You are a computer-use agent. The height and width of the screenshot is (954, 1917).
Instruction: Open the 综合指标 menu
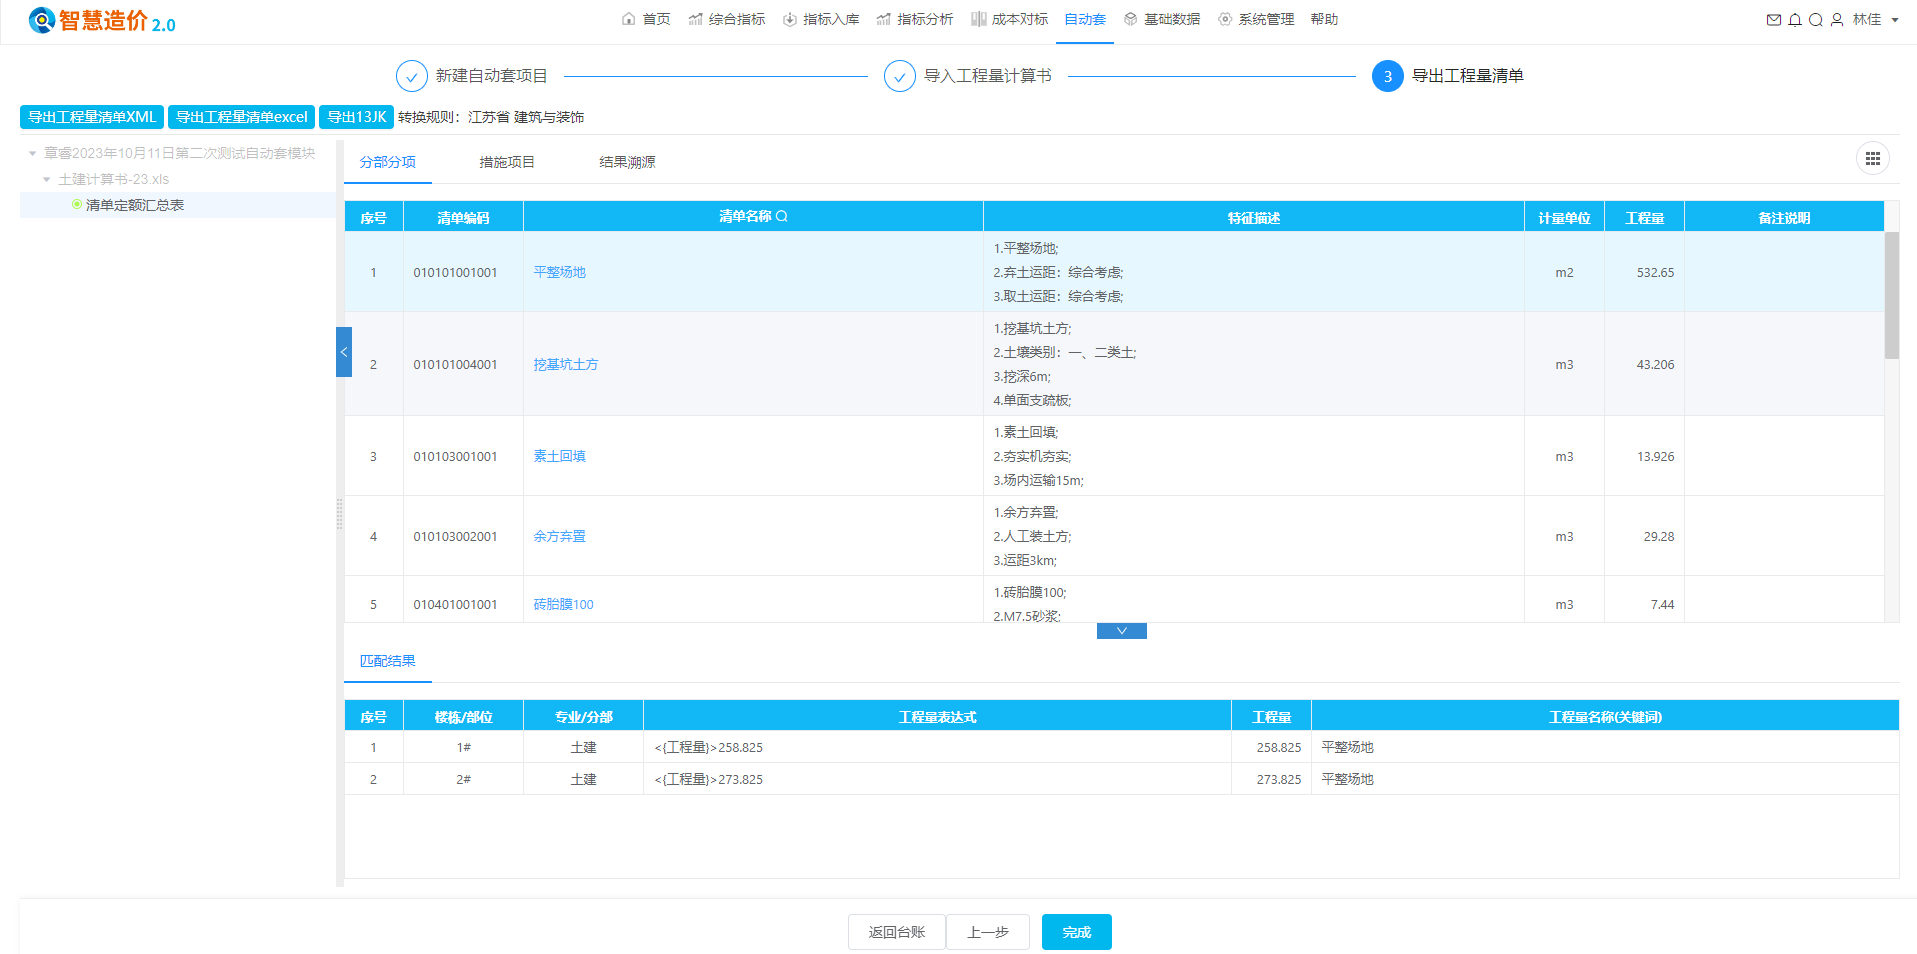[737, 19]
